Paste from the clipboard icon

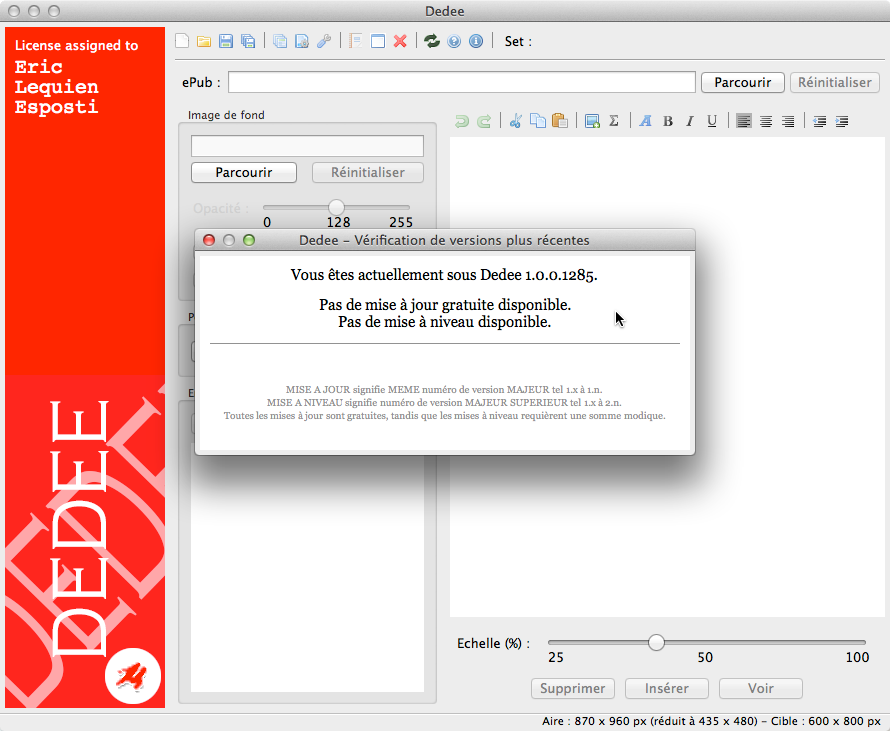click(x=560, y=121)
